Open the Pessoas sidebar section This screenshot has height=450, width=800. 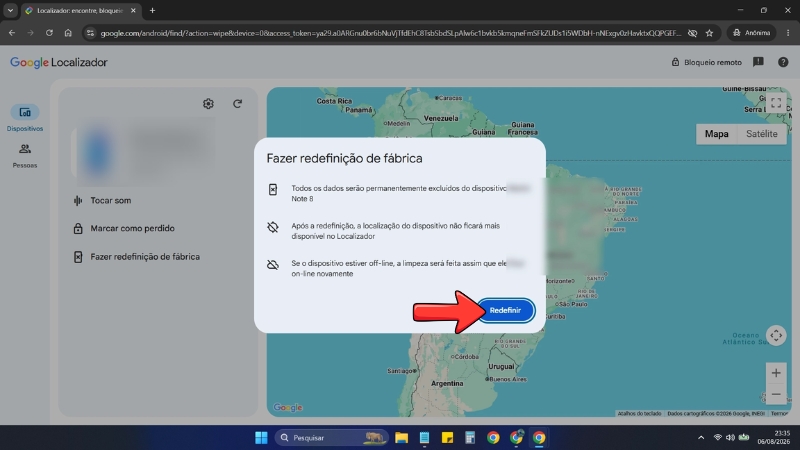click(24, 156)
